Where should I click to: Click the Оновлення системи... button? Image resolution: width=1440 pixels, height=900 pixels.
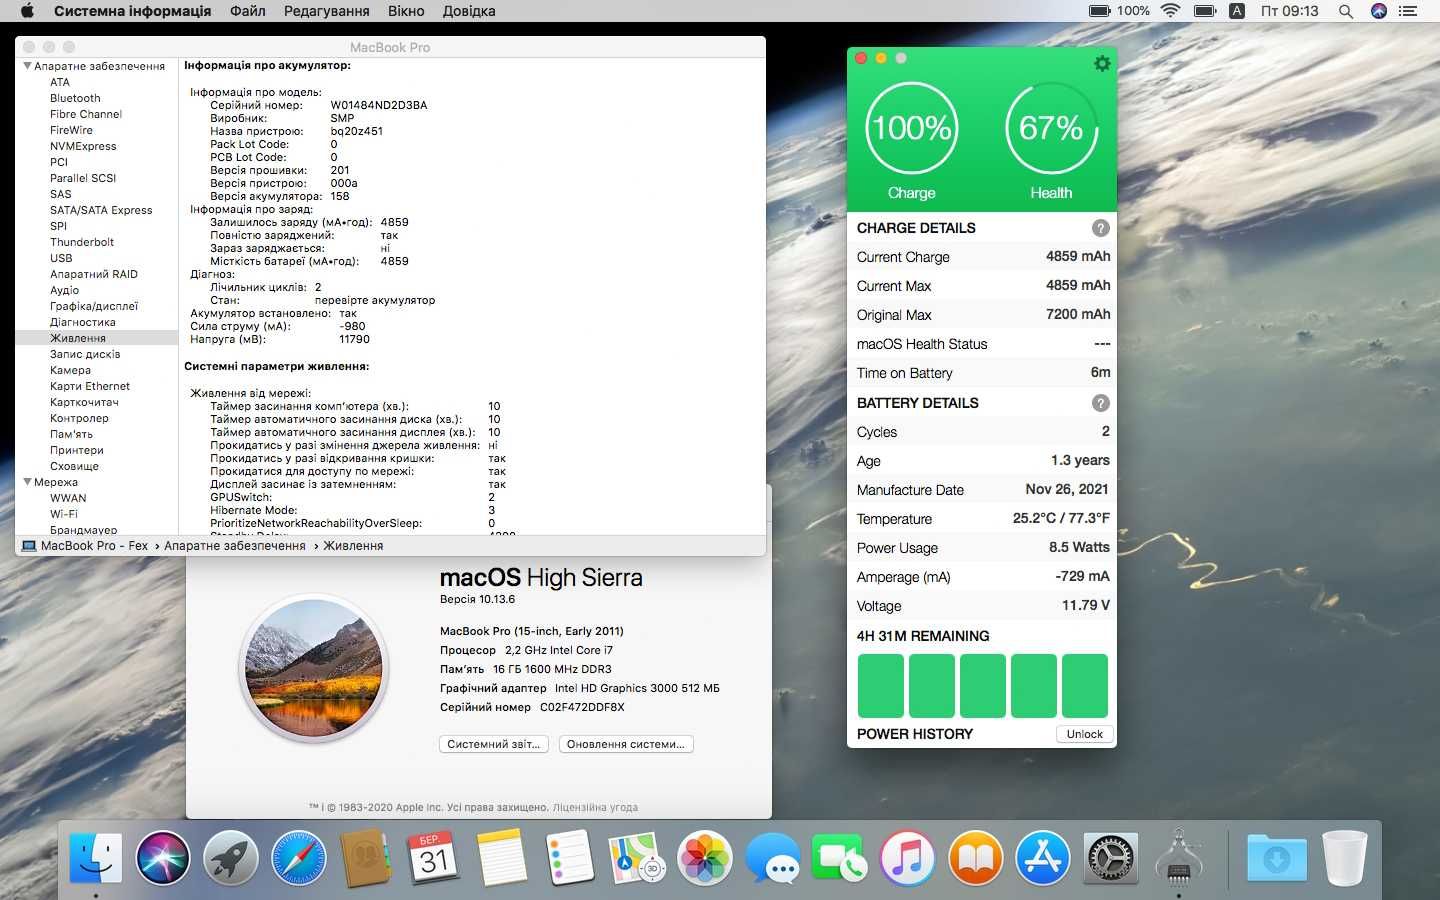pos(626,744)
